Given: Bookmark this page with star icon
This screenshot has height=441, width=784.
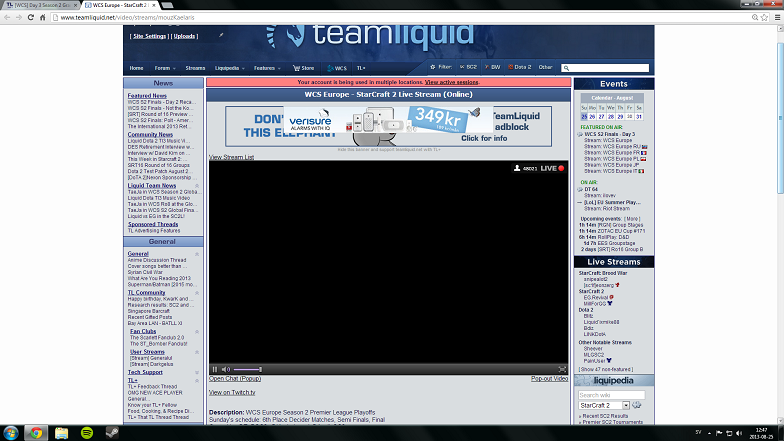Looking at the screenshot, I should click(x=764, y=17).
